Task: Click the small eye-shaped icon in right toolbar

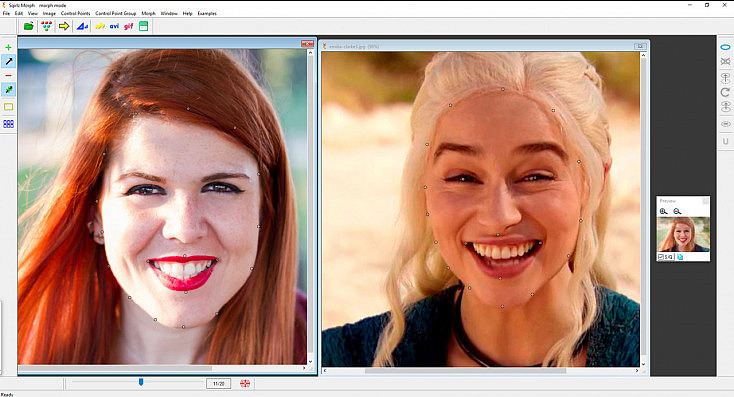Action: (725, 124)
